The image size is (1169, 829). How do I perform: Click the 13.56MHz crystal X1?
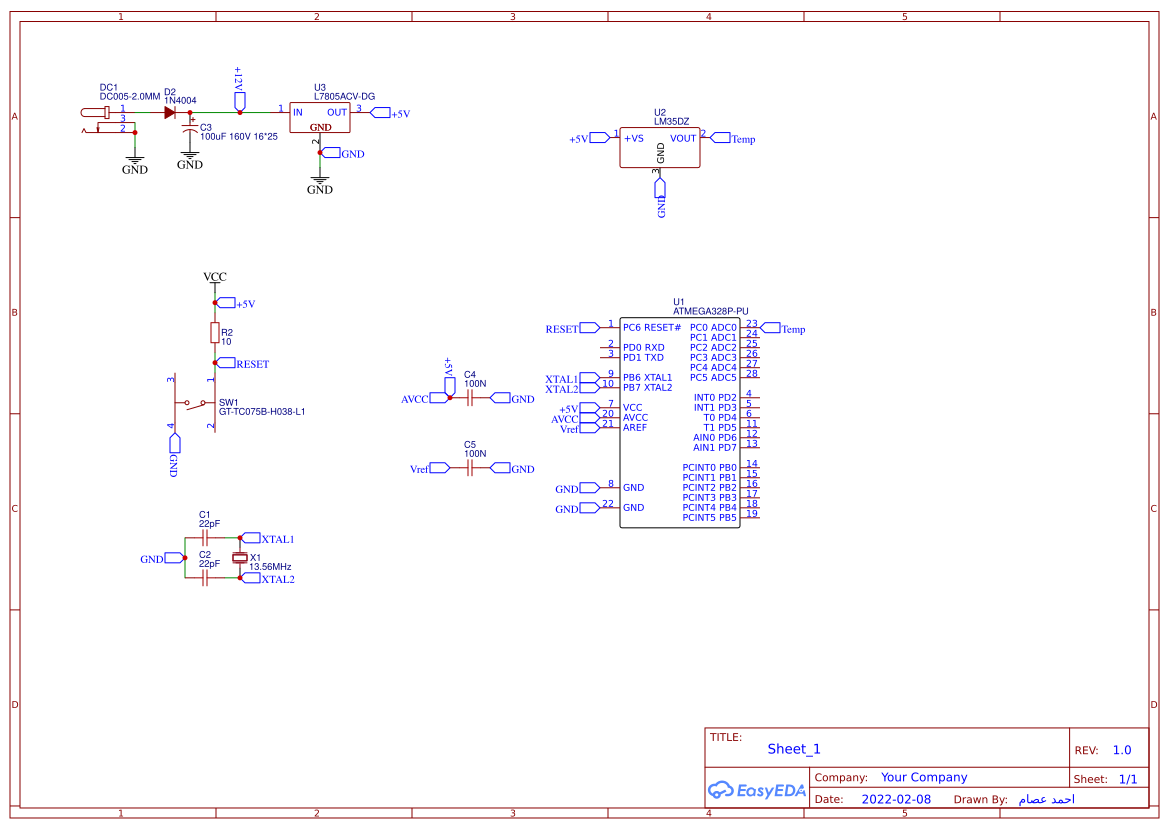[x=238, y=560]
